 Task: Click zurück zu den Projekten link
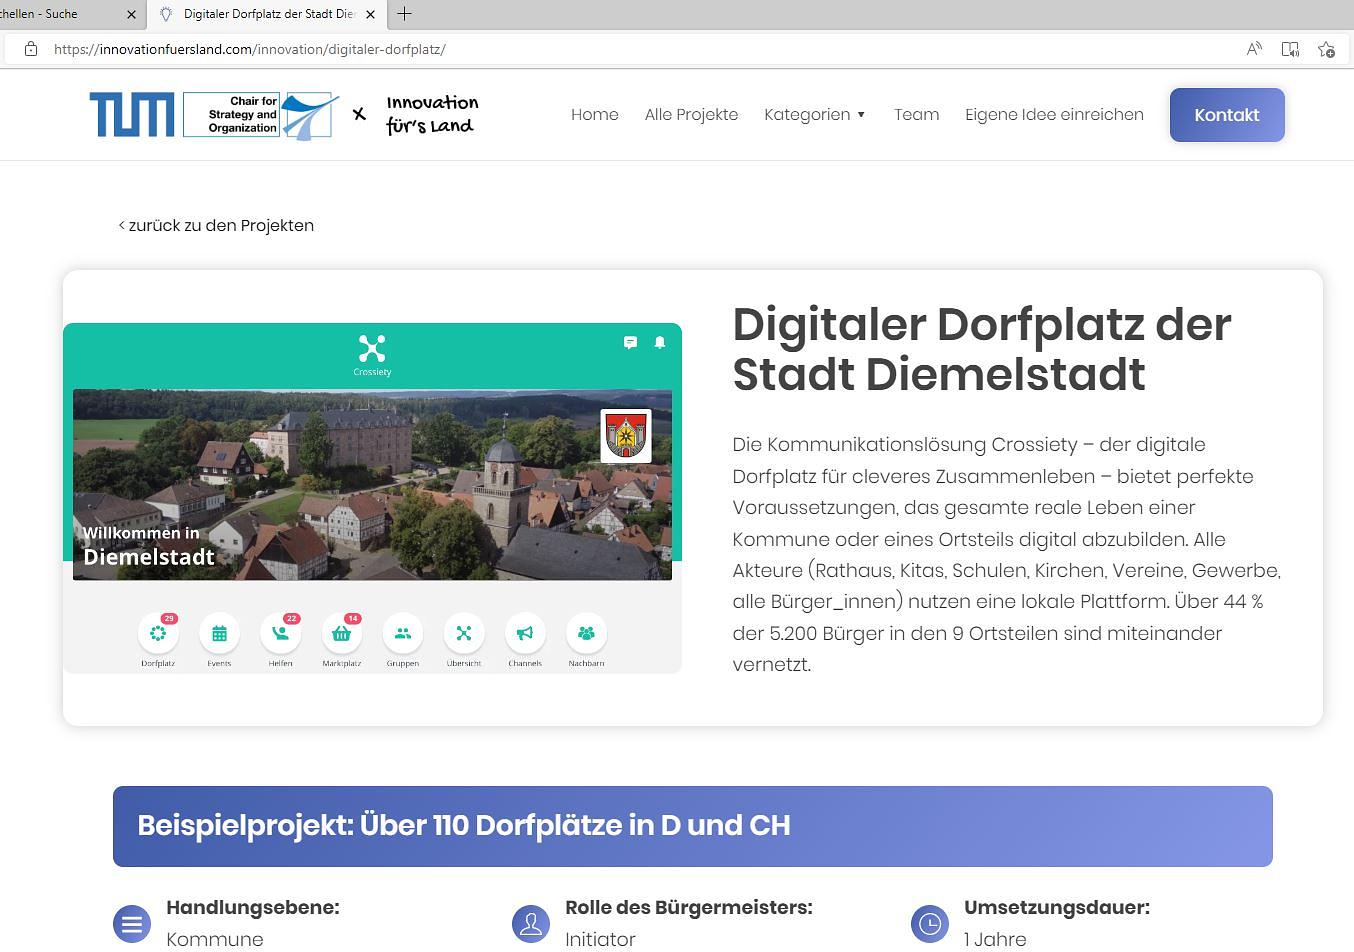point(217,226)
